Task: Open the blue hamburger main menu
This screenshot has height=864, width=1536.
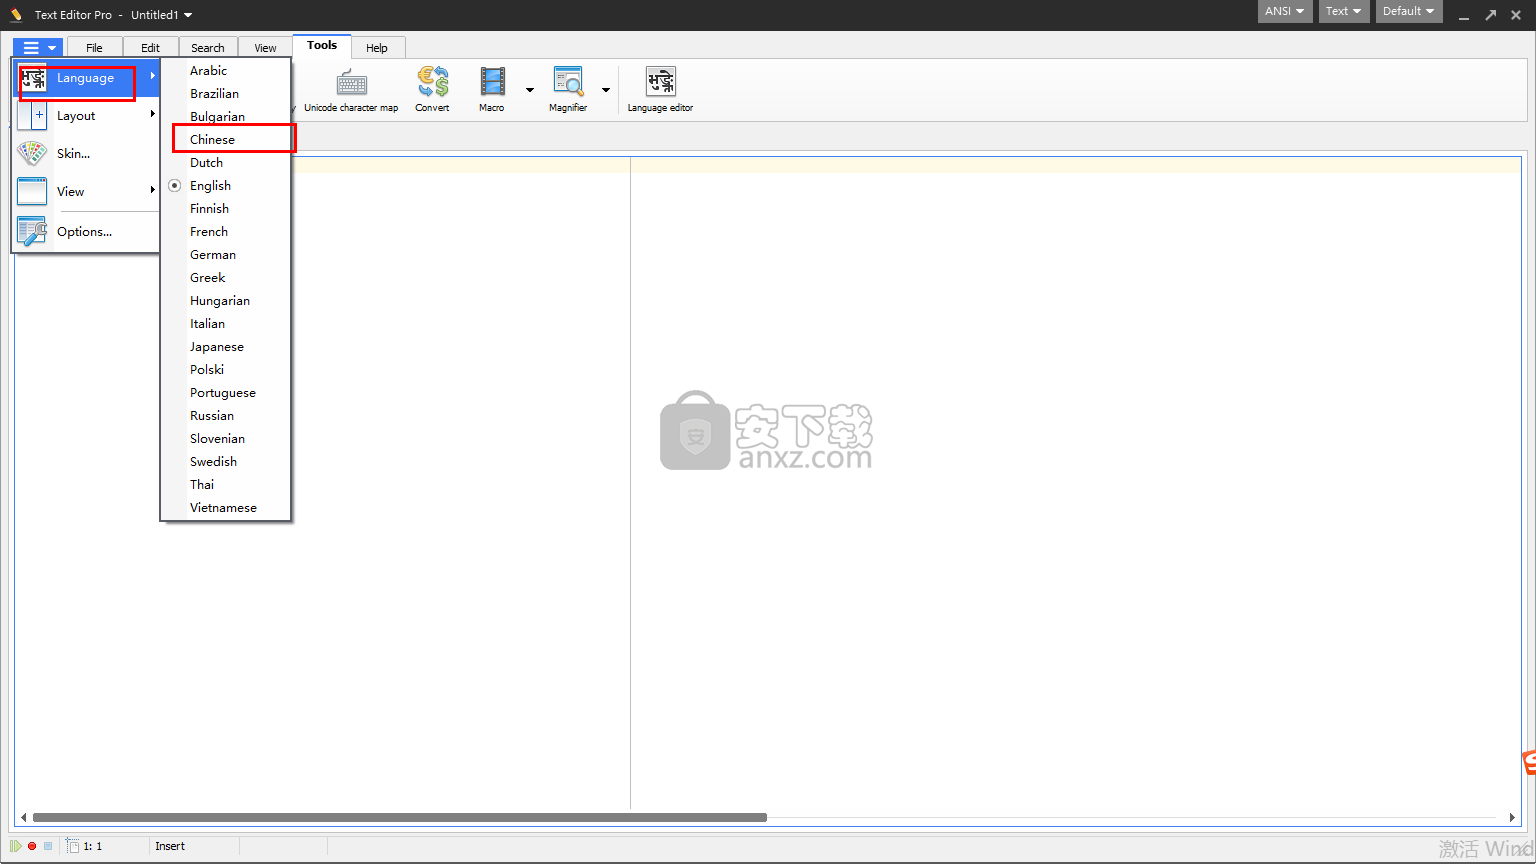Action: point(39,47)
